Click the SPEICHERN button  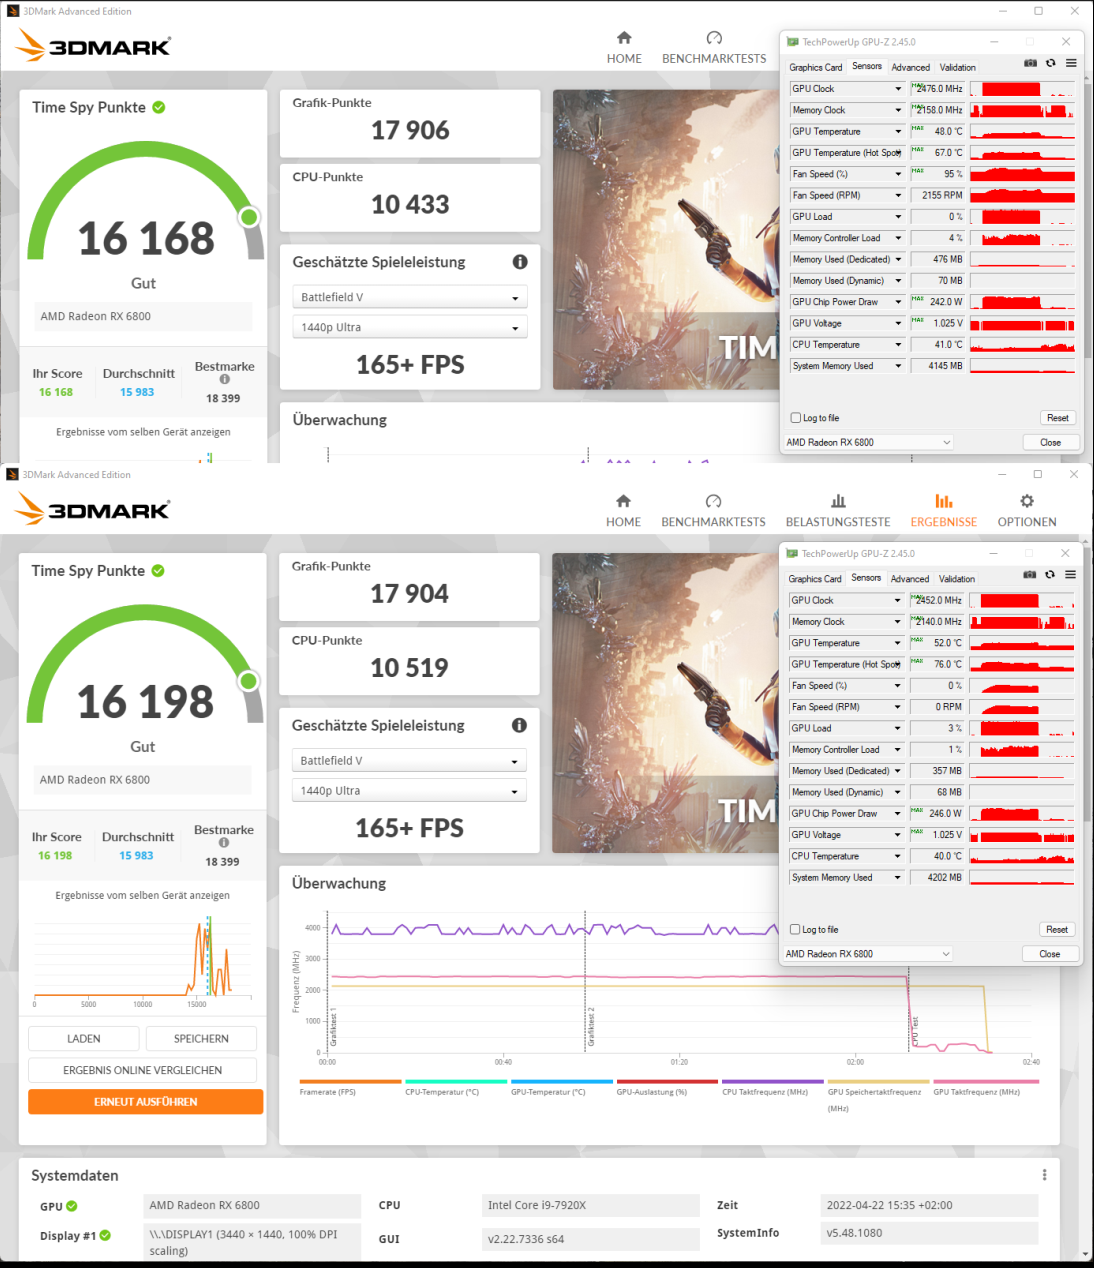(x=201, y=1039)
